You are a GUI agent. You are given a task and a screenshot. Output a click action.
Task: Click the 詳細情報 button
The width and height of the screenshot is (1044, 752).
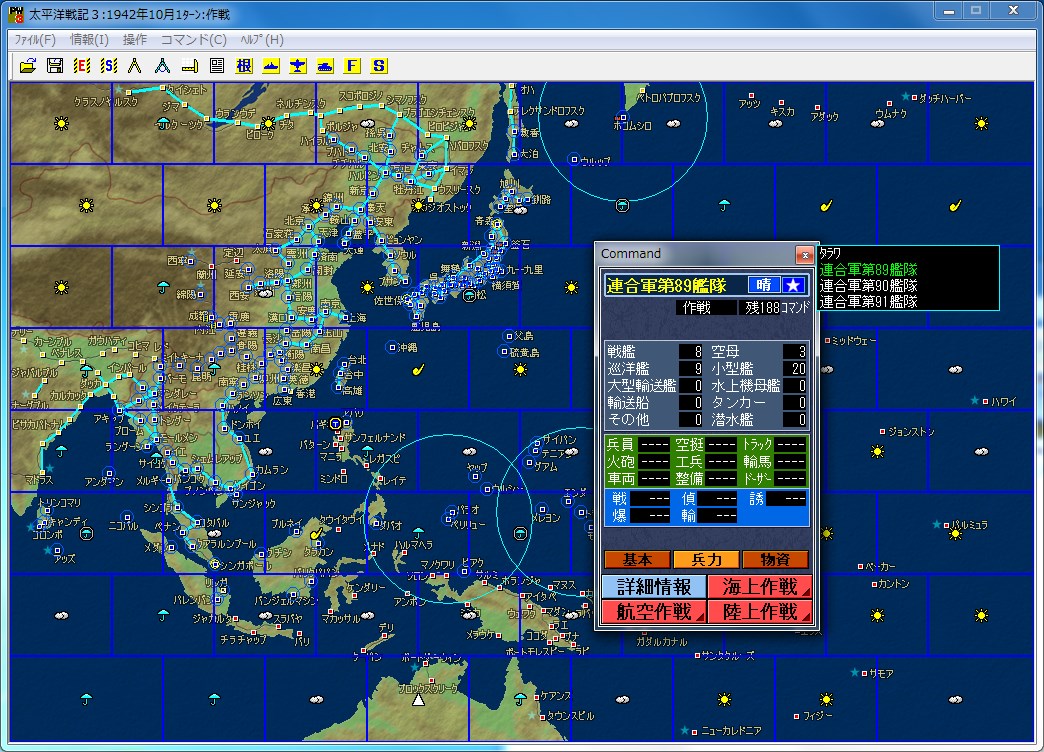(x=654, y=587)
